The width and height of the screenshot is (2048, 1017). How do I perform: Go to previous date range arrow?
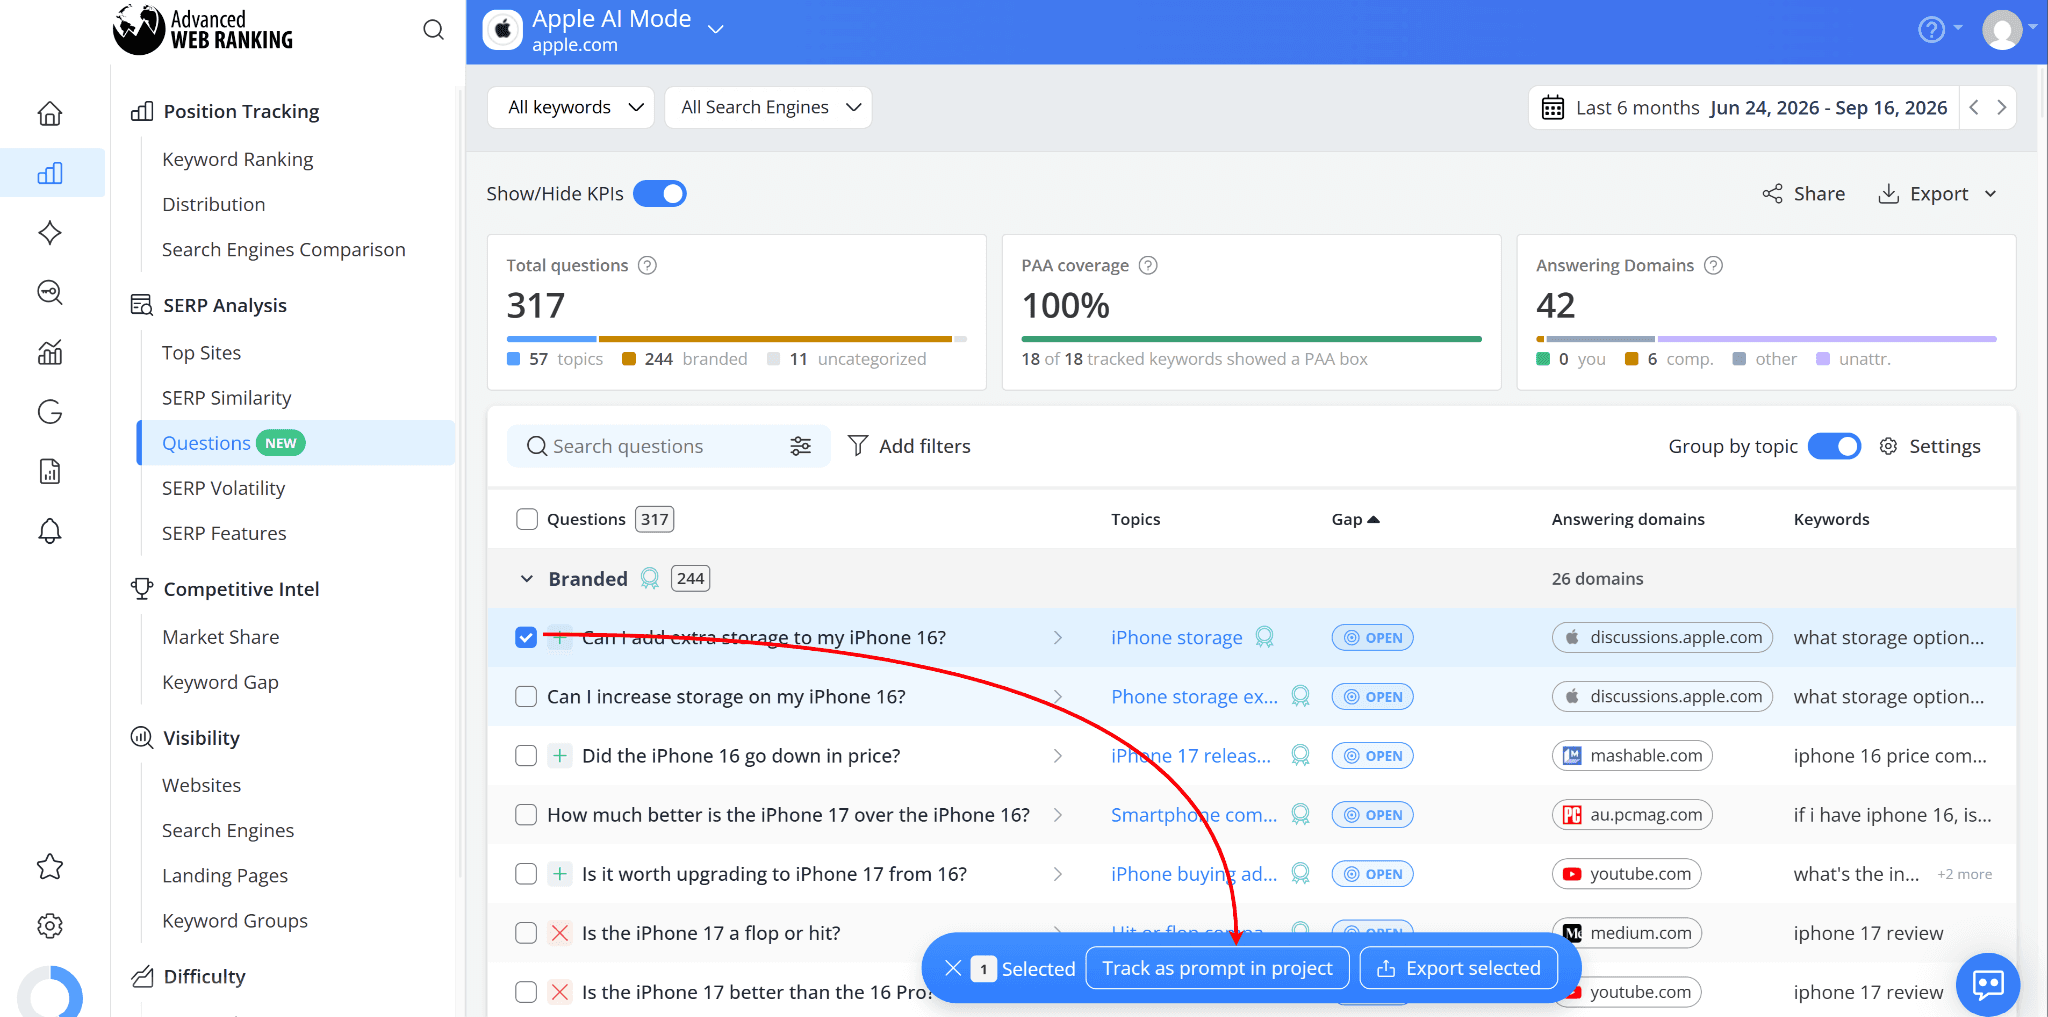(1974, 107)
